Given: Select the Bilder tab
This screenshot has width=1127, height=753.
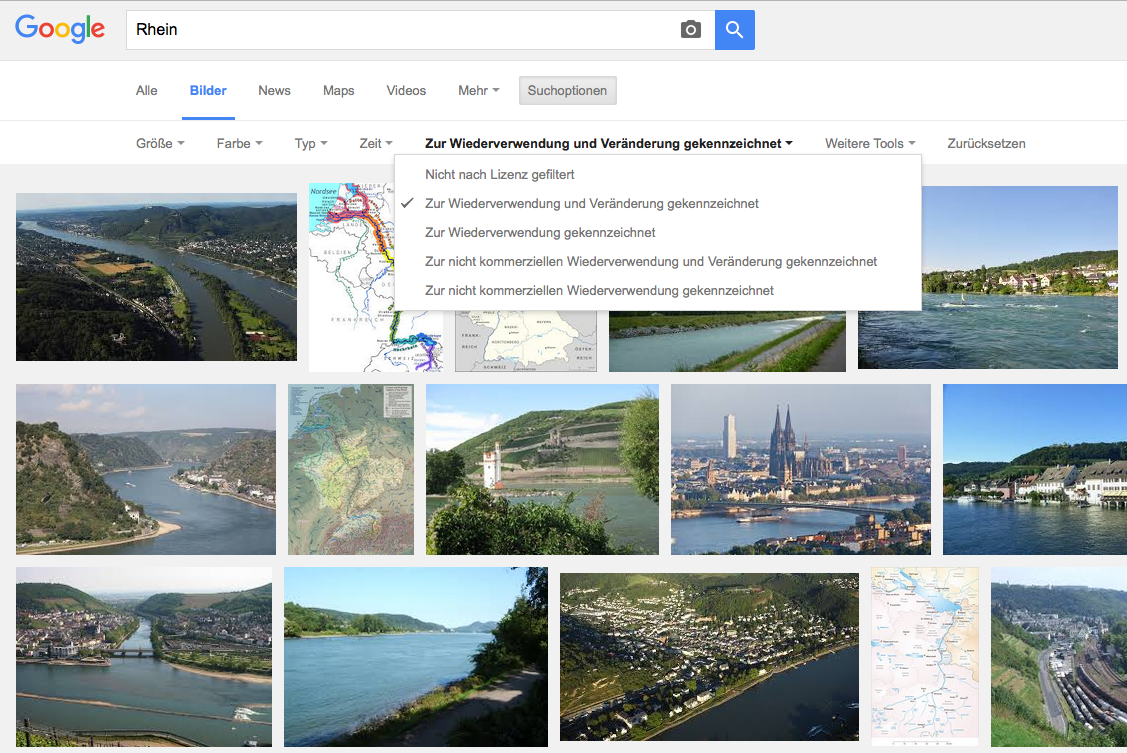Looking at the screenshot, I should [x=208, y=91].
